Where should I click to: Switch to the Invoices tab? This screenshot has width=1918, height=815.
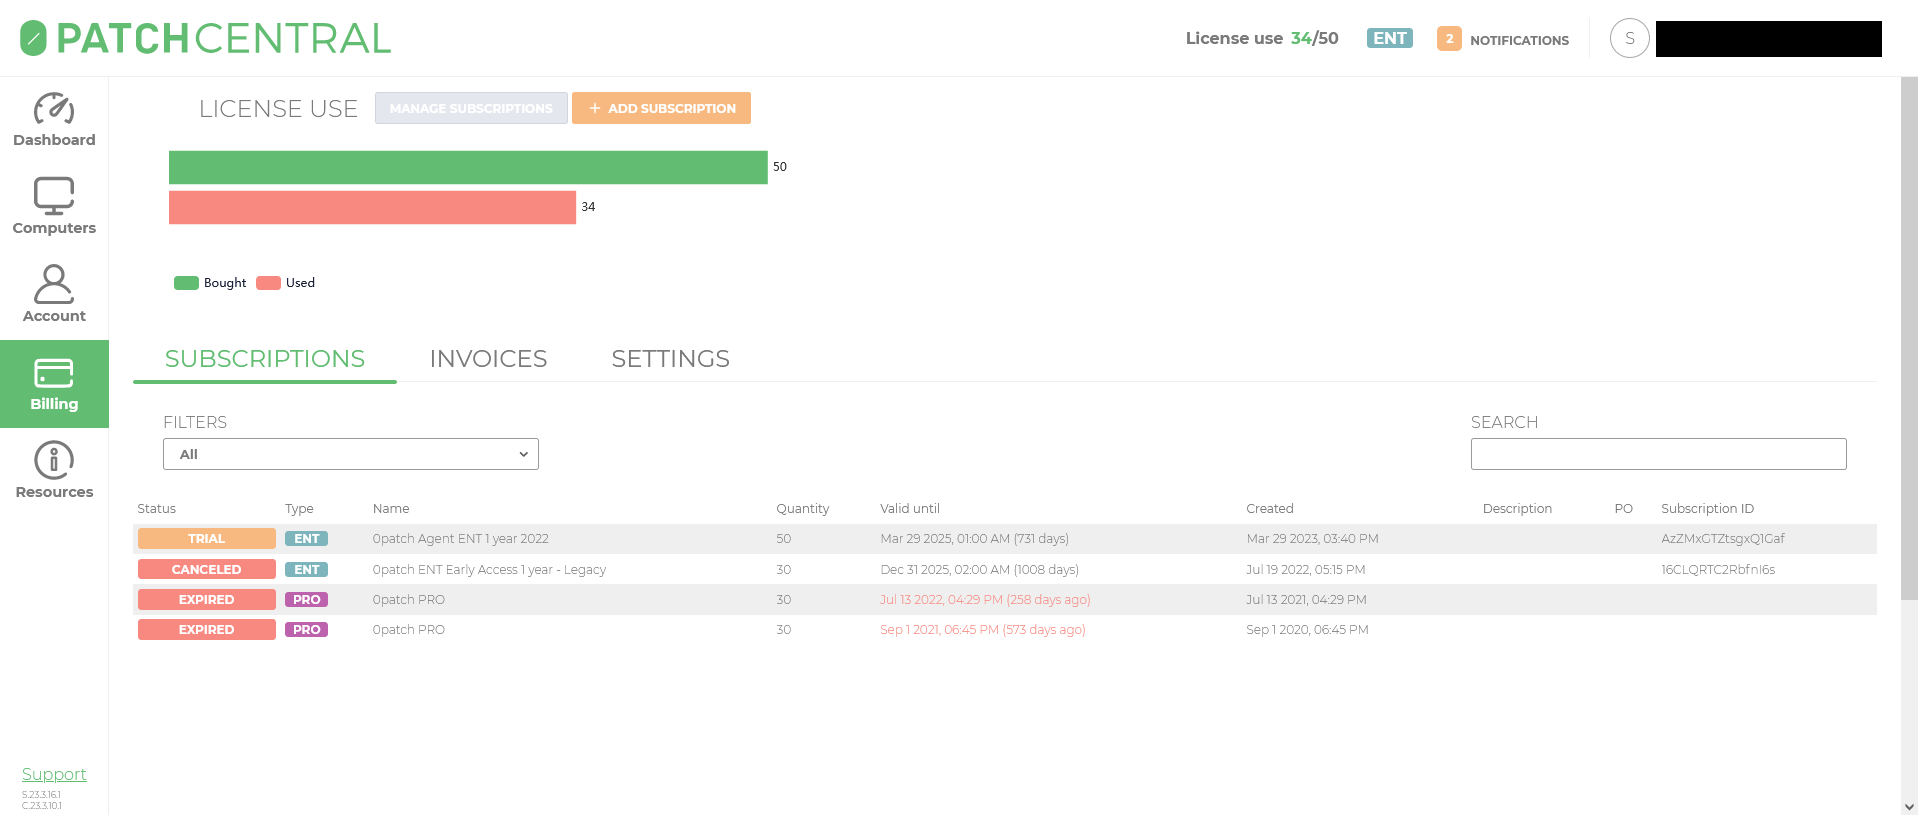point(488,359)
